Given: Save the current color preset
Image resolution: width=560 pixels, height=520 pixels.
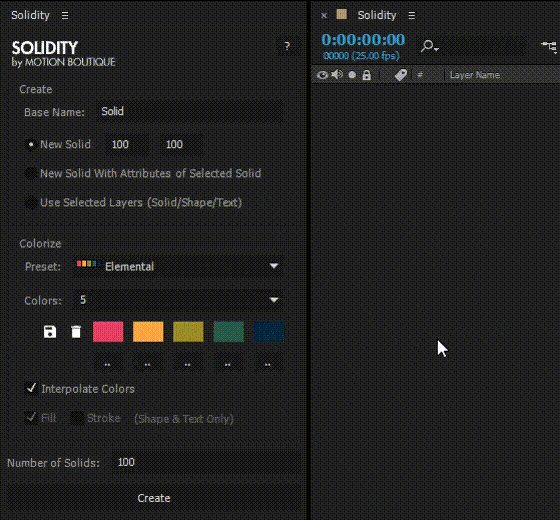Looking at the screenshot, I should point(50,332).
